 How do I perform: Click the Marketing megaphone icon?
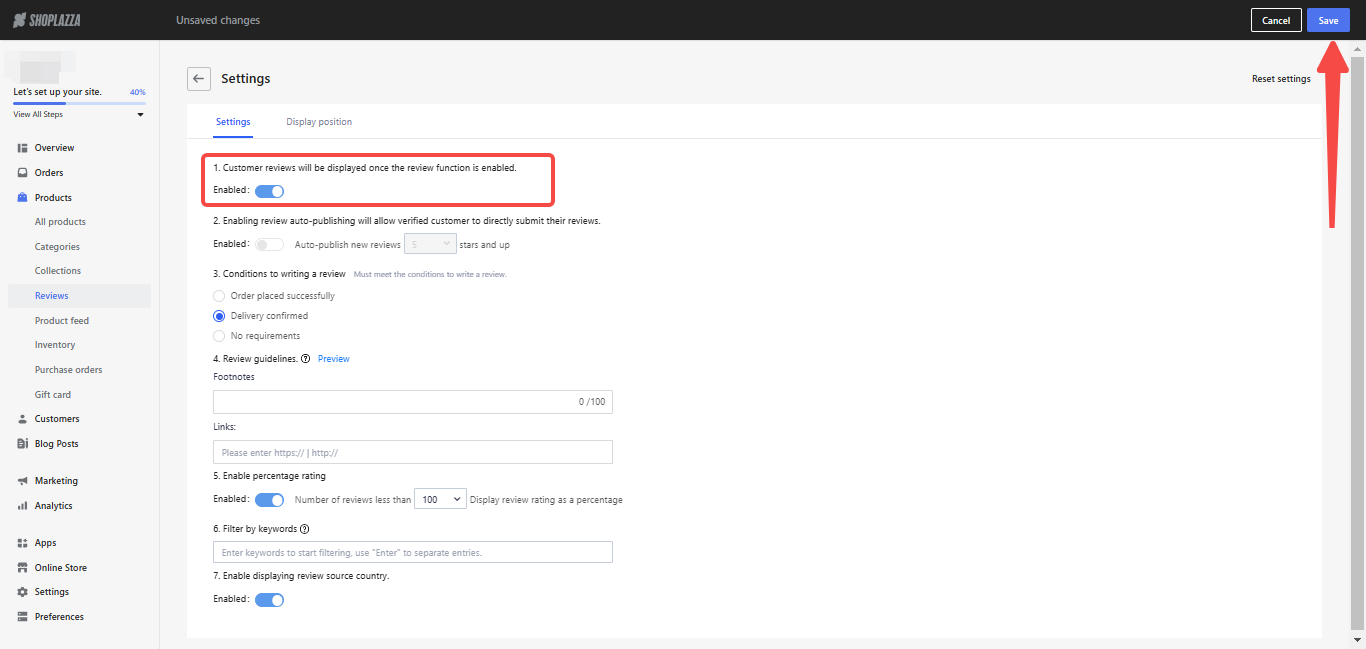tap(22, 481)
